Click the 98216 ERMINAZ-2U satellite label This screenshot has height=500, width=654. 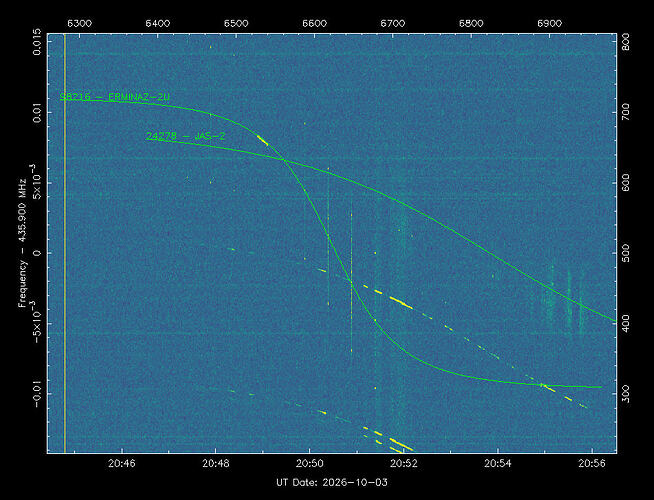[115, 97]
